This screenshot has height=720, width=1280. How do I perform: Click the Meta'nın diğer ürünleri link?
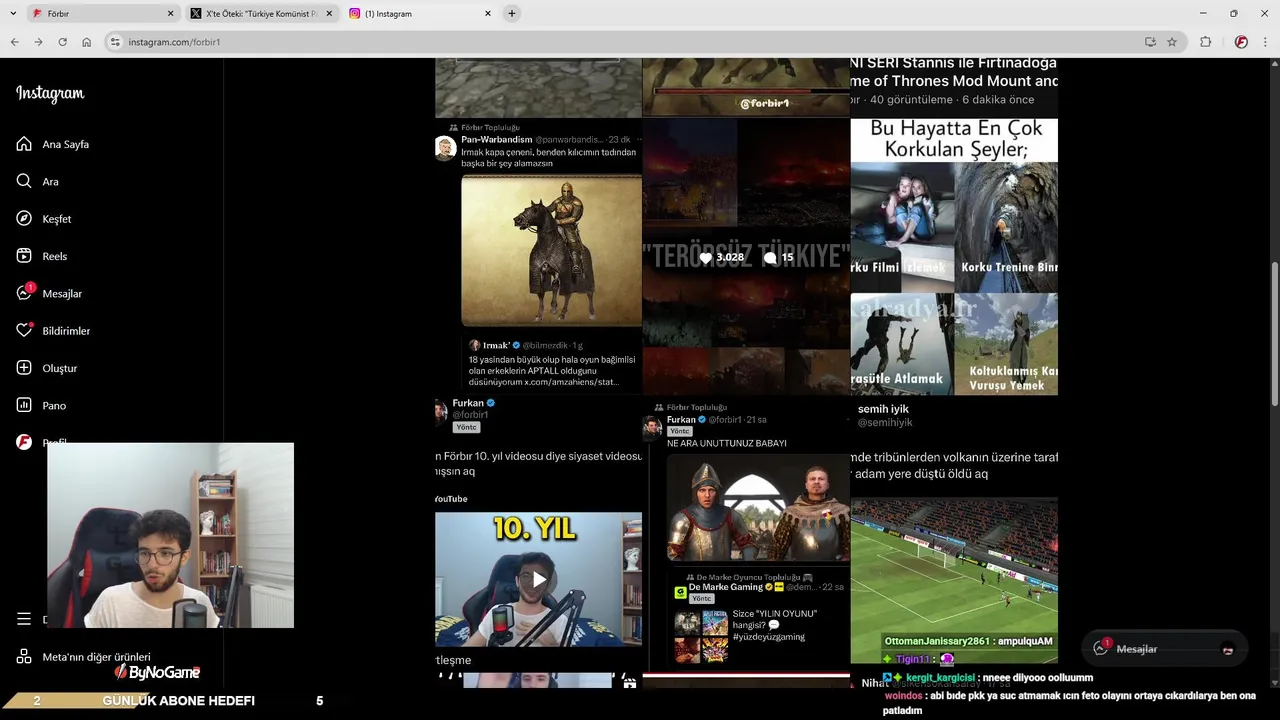tap(96, 657)
